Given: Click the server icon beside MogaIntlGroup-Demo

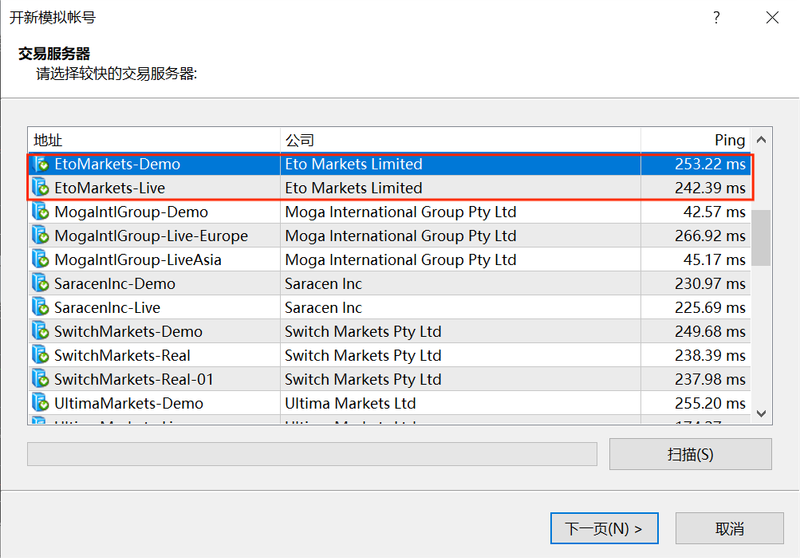Looking at the screenshot, I should point(40,212).
